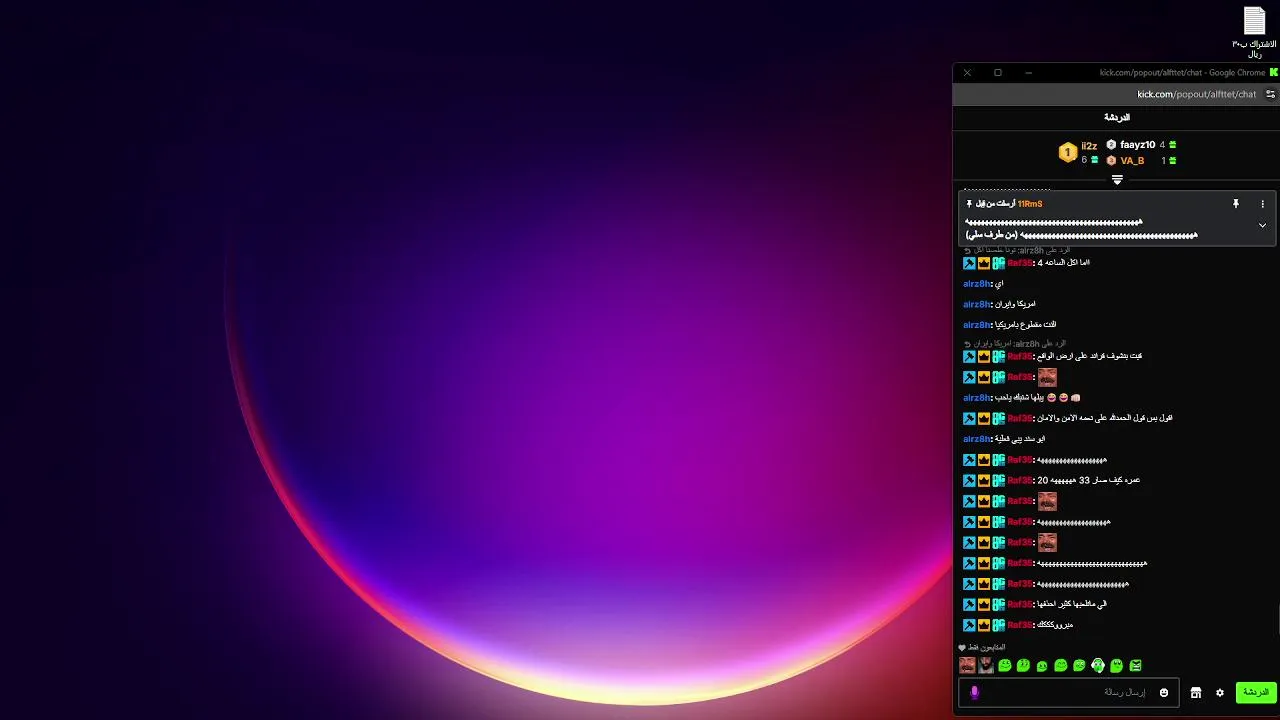Click the heart icon of followers-only notice
The image size is (1280, 720).
(962, 648)
